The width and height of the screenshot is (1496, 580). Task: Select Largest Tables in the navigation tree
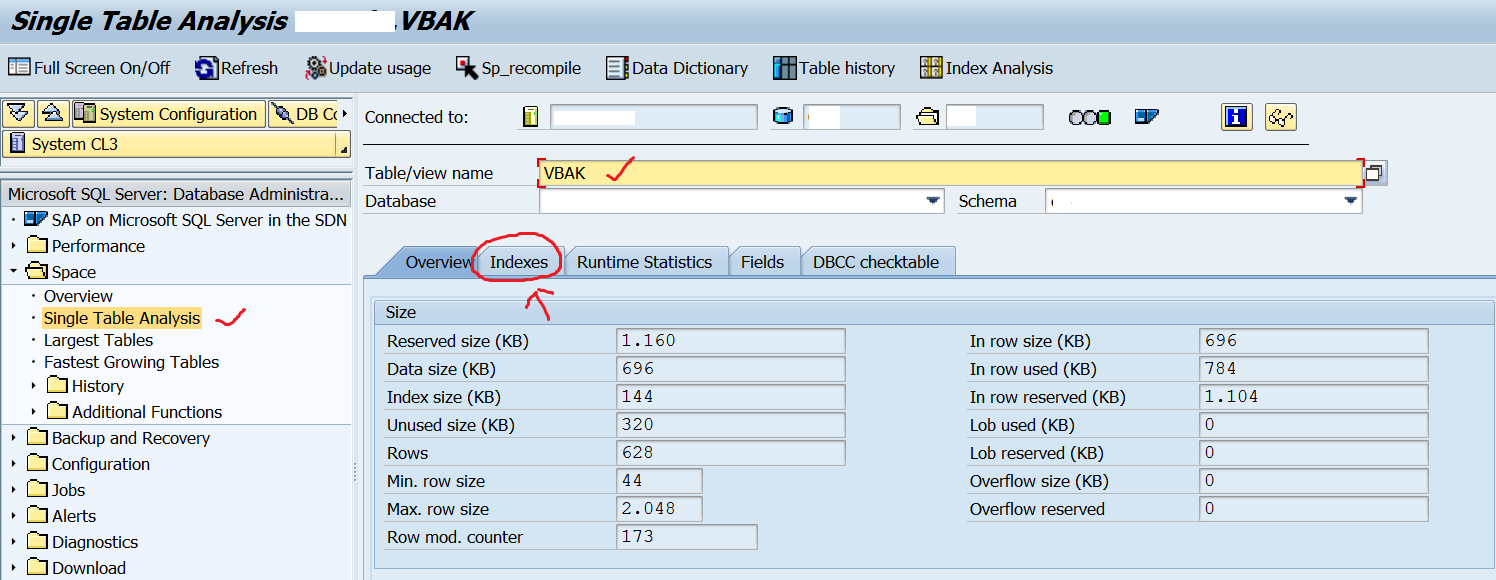pyautogui.click(x=97, y=339)
